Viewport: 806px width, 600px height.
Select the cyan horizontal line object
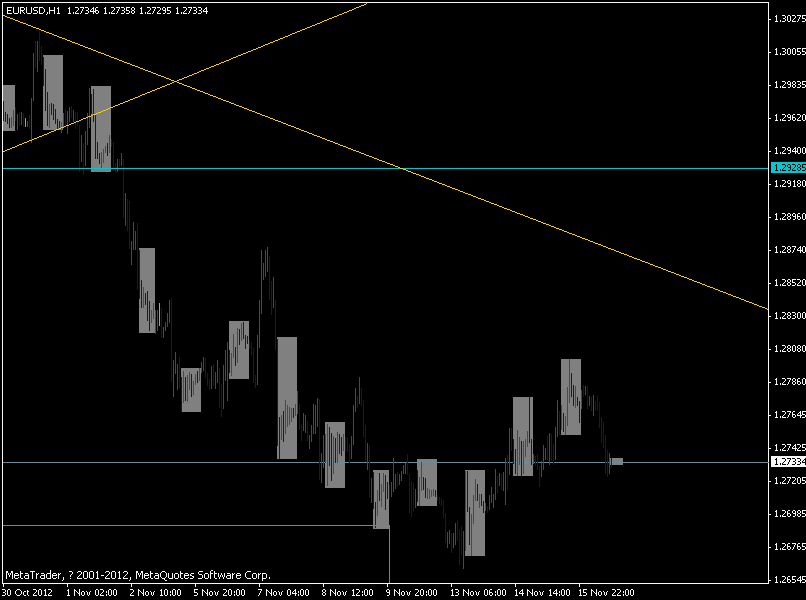(x=386, y=168)
